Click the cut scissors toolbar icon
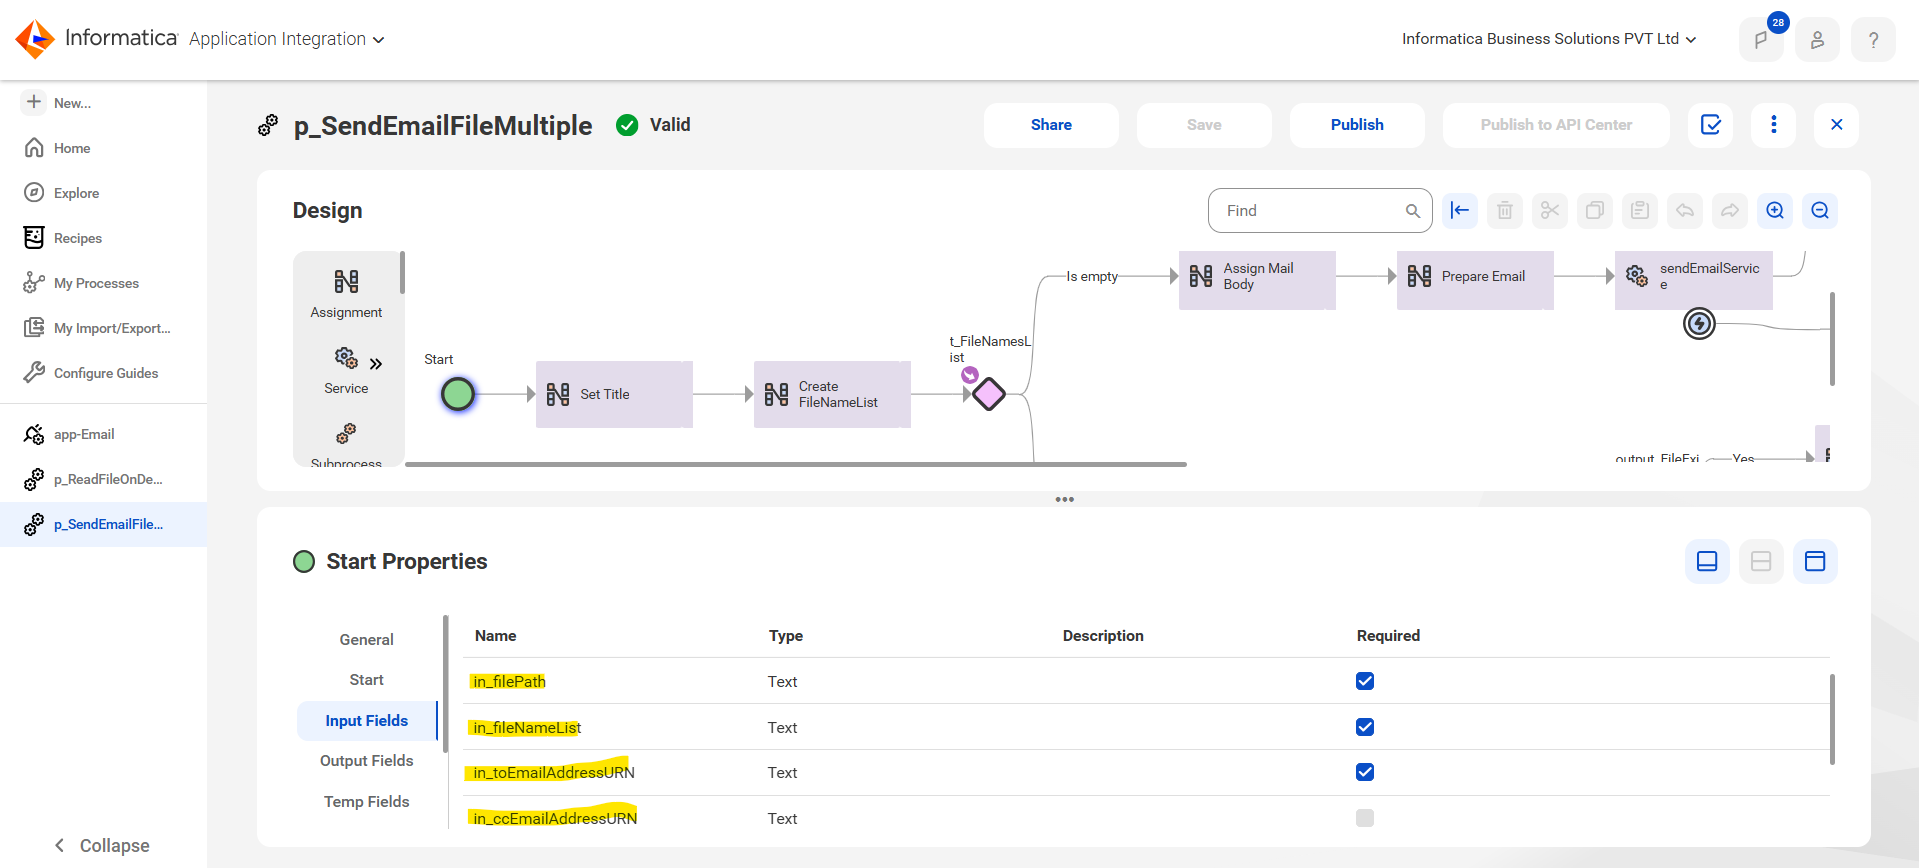This screenshot has height=868, width=1919. coord(1550,210)
